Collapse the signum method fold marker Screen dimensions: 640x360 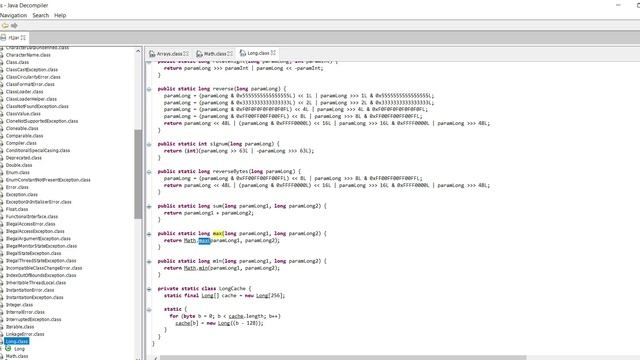coord(149,144)
